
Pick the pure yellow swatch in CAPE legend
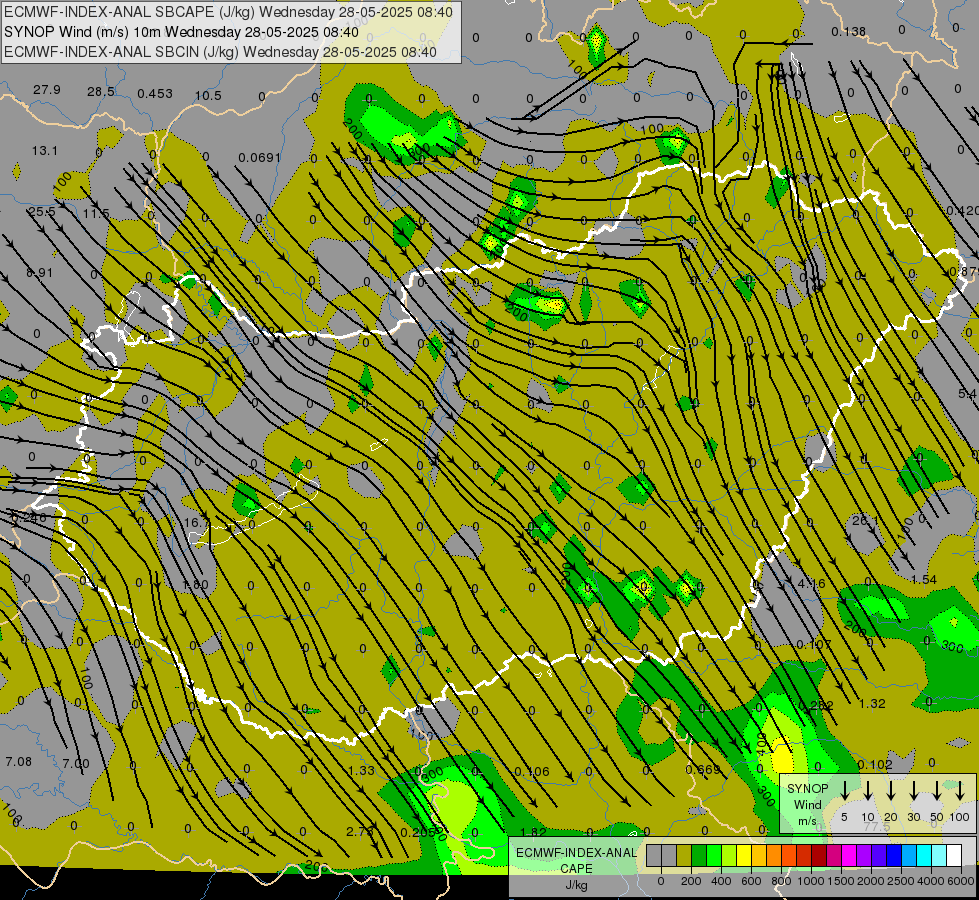pos(744,856)
